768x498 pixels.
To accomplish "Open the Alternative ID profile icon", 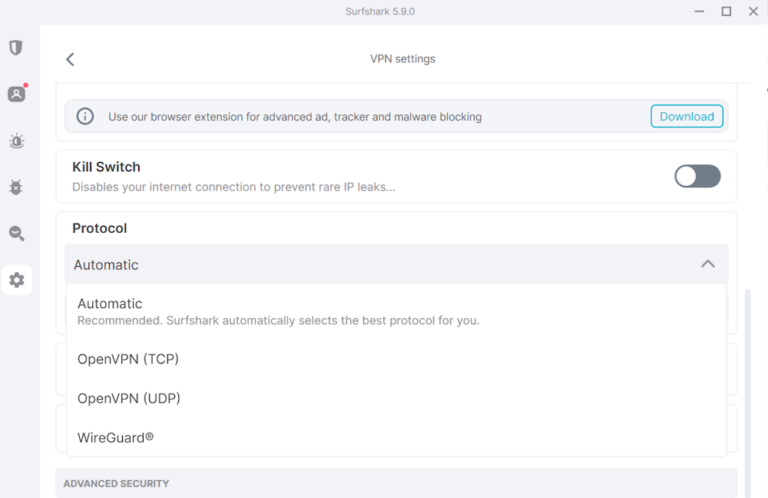I will tap(17, 94).
